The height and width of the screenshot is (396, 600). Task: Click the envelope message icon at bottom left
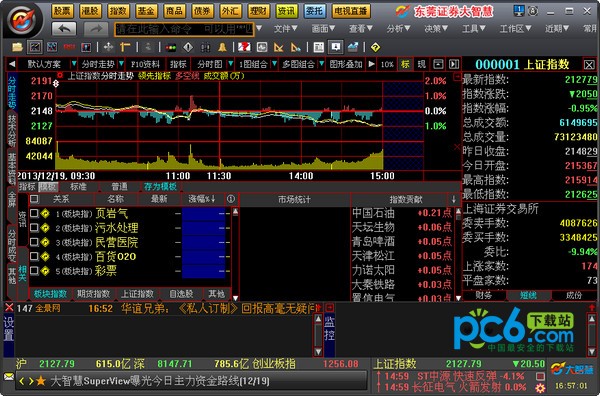(8, 376)
